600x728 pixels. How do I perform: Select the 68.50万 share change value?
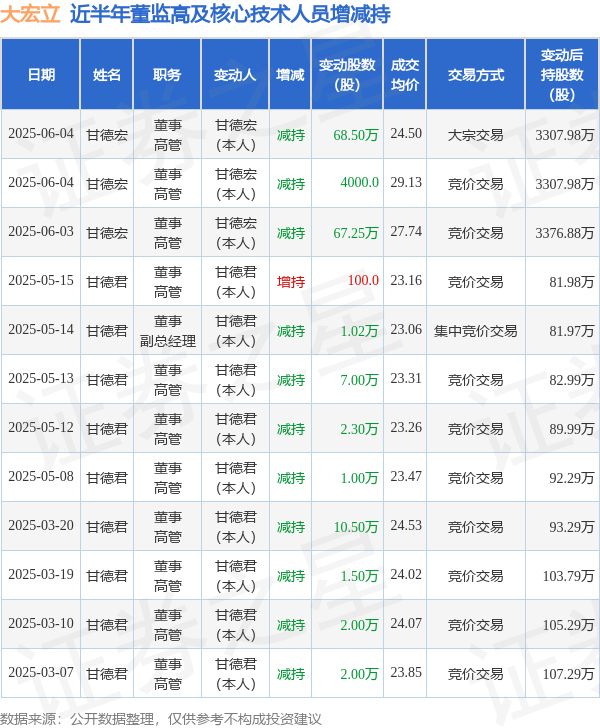click(356, 135)
